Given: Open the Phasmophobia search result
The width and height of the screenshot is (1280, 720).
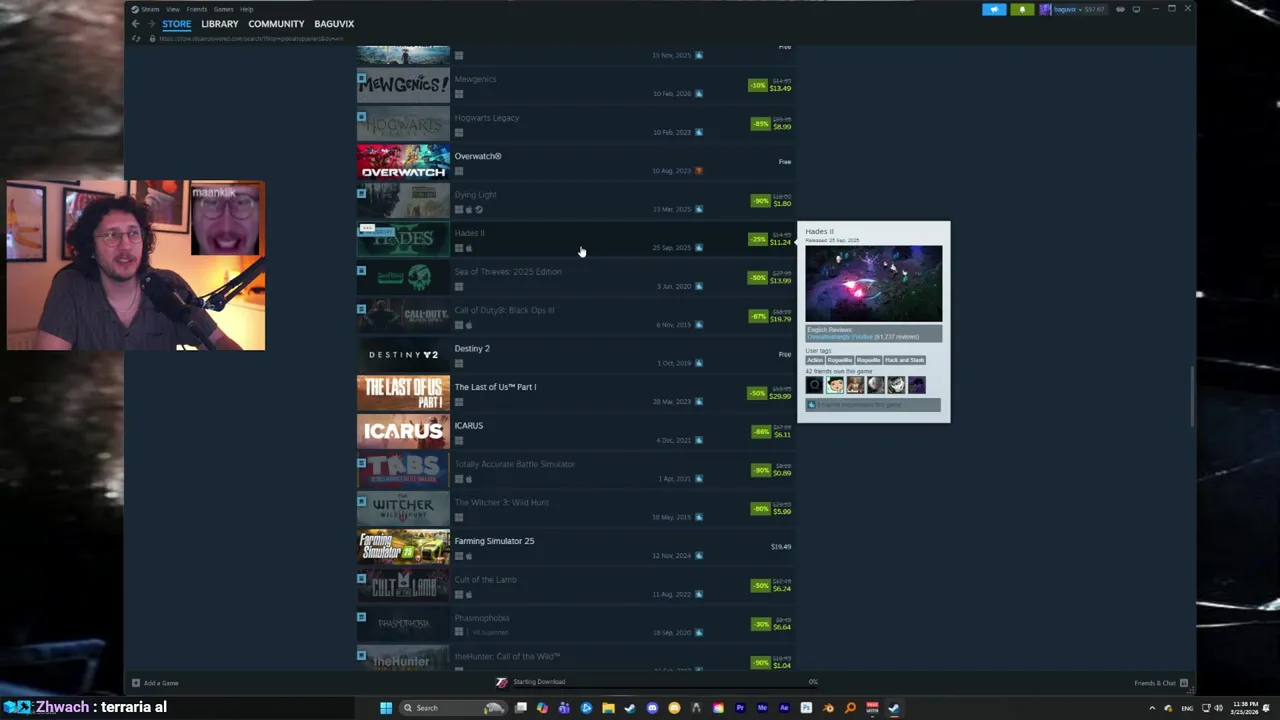Looking at the screenshot, I should 576,624.
